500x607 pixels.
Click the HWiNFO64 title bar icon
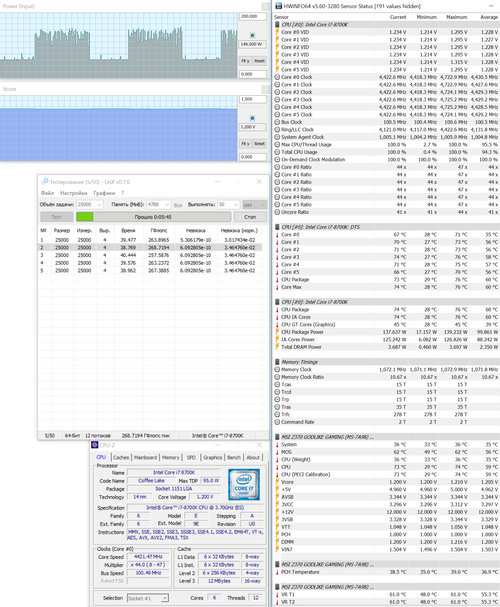tap(278, 6)
